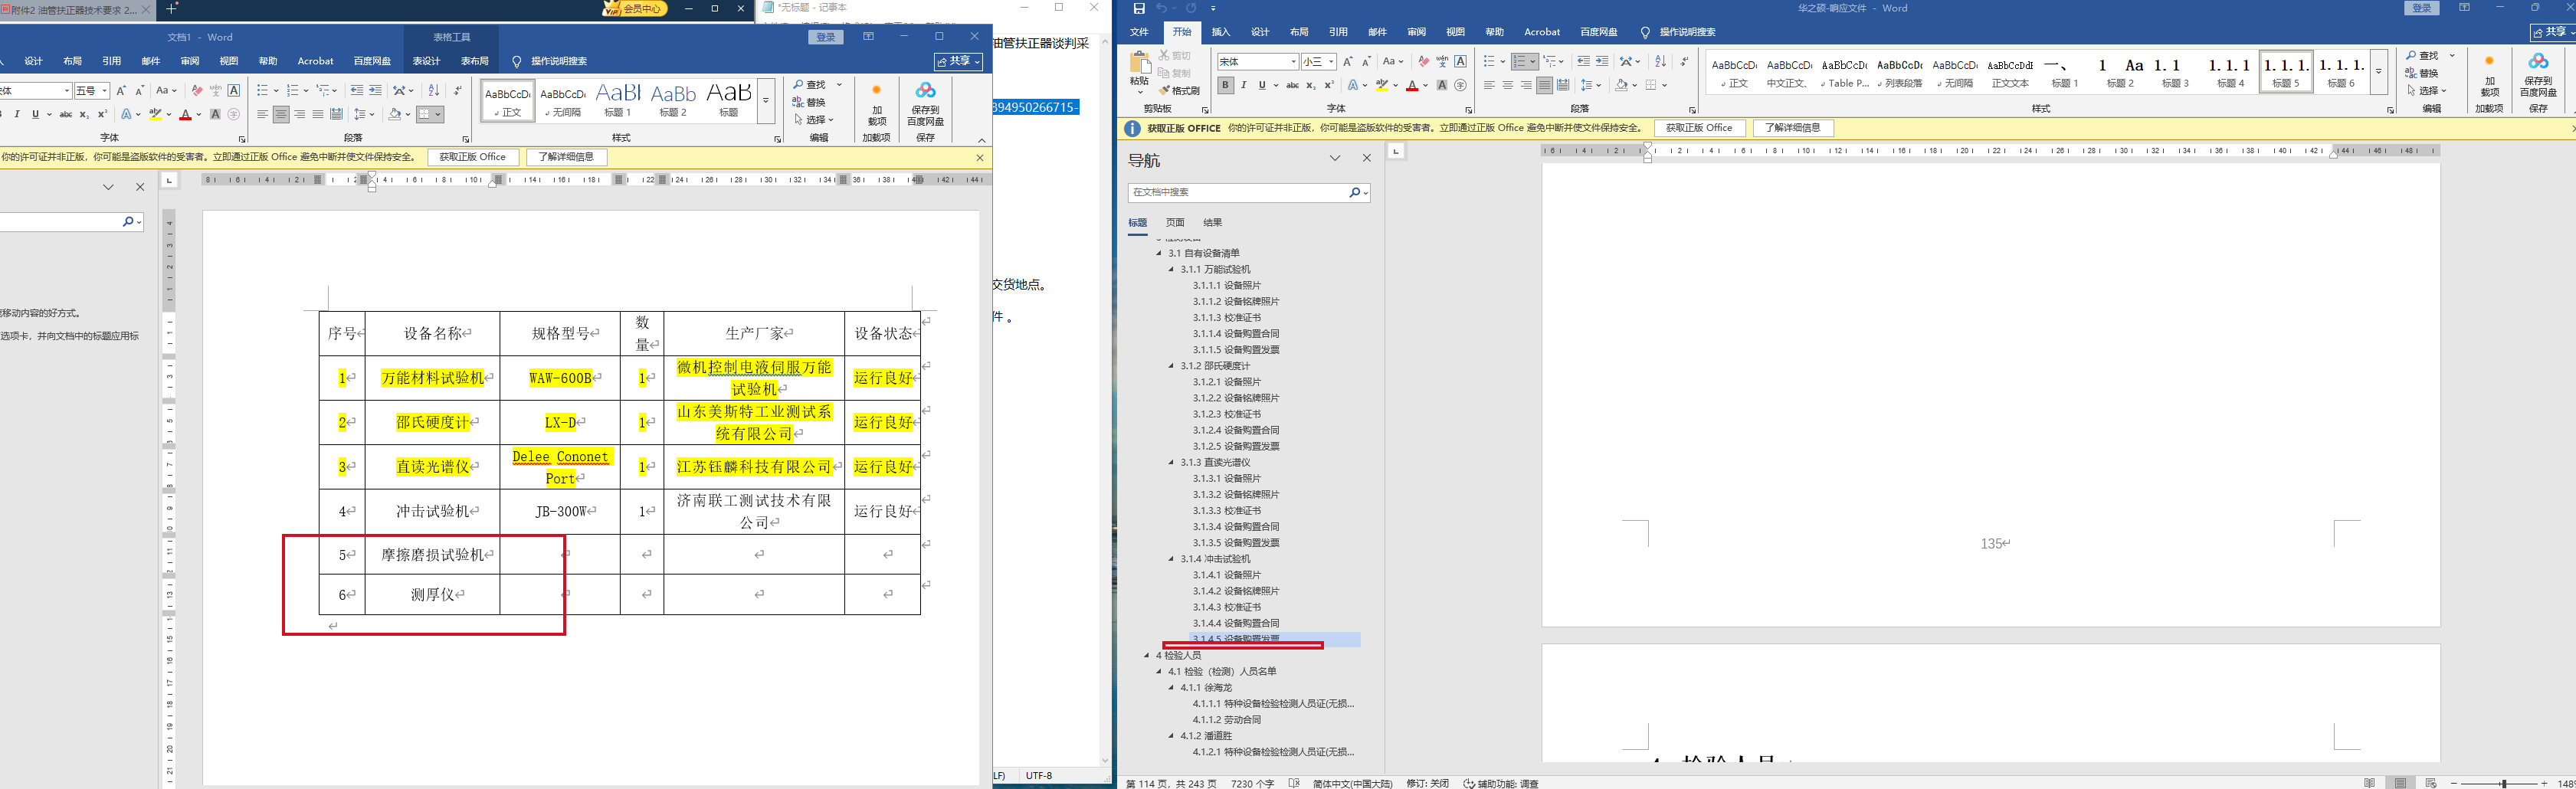Image resolution: width=2576 pixels, height=789 pixels.
Task: Select the 格式刷 format painter in 华之硕 window
Action: tap(1179, 91)
